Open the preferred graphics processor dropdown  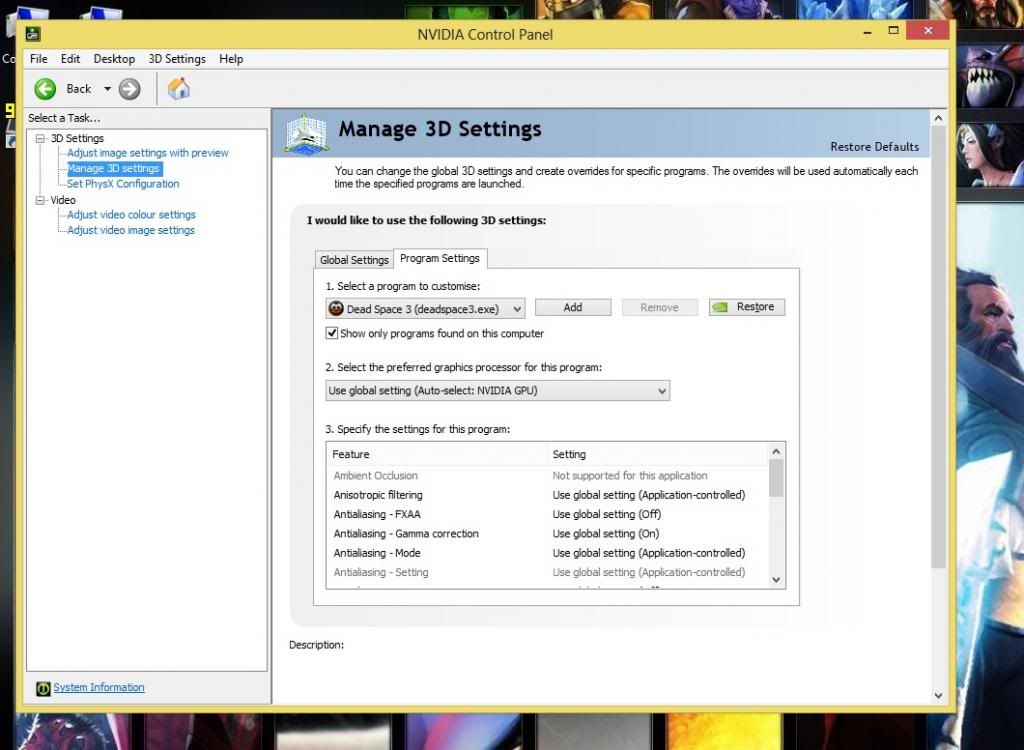tap(661, 391)
